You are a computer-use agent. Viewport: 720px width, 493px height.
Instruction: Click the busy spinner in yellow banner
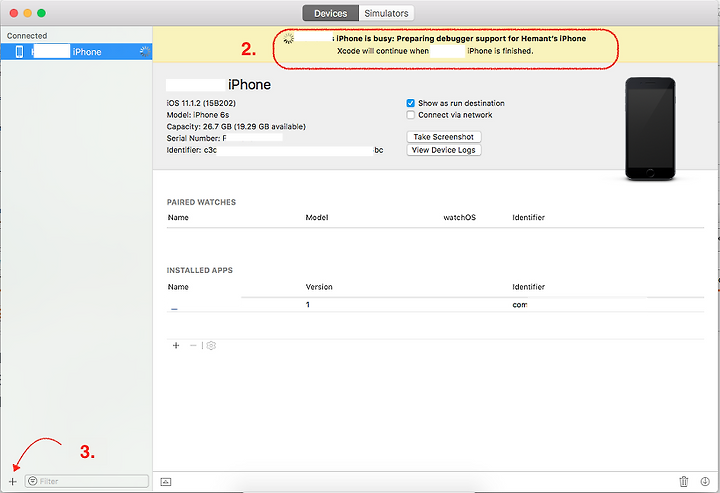tap(288, 39)
